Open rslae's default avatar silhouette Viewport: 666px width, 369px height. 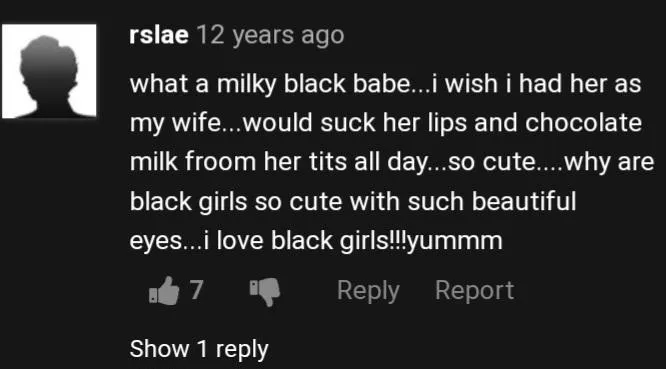[x=49, y=71]
